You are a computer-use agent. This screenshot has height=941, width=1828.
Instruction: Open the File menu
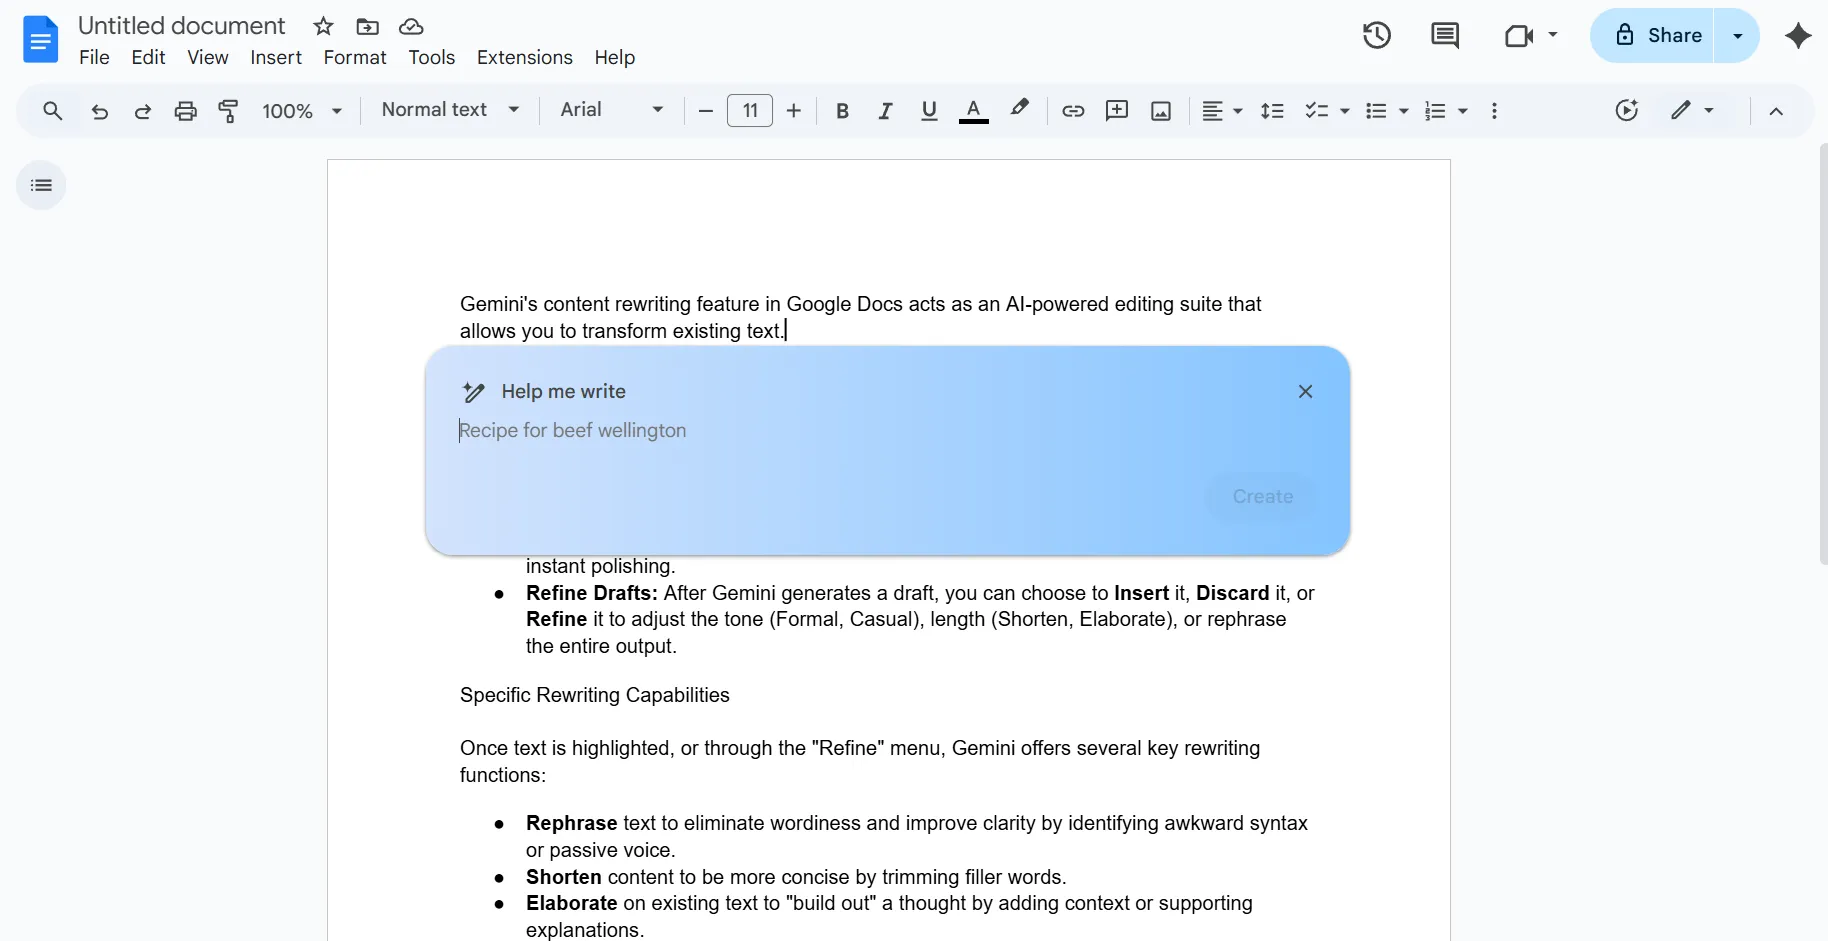point(94,57)
